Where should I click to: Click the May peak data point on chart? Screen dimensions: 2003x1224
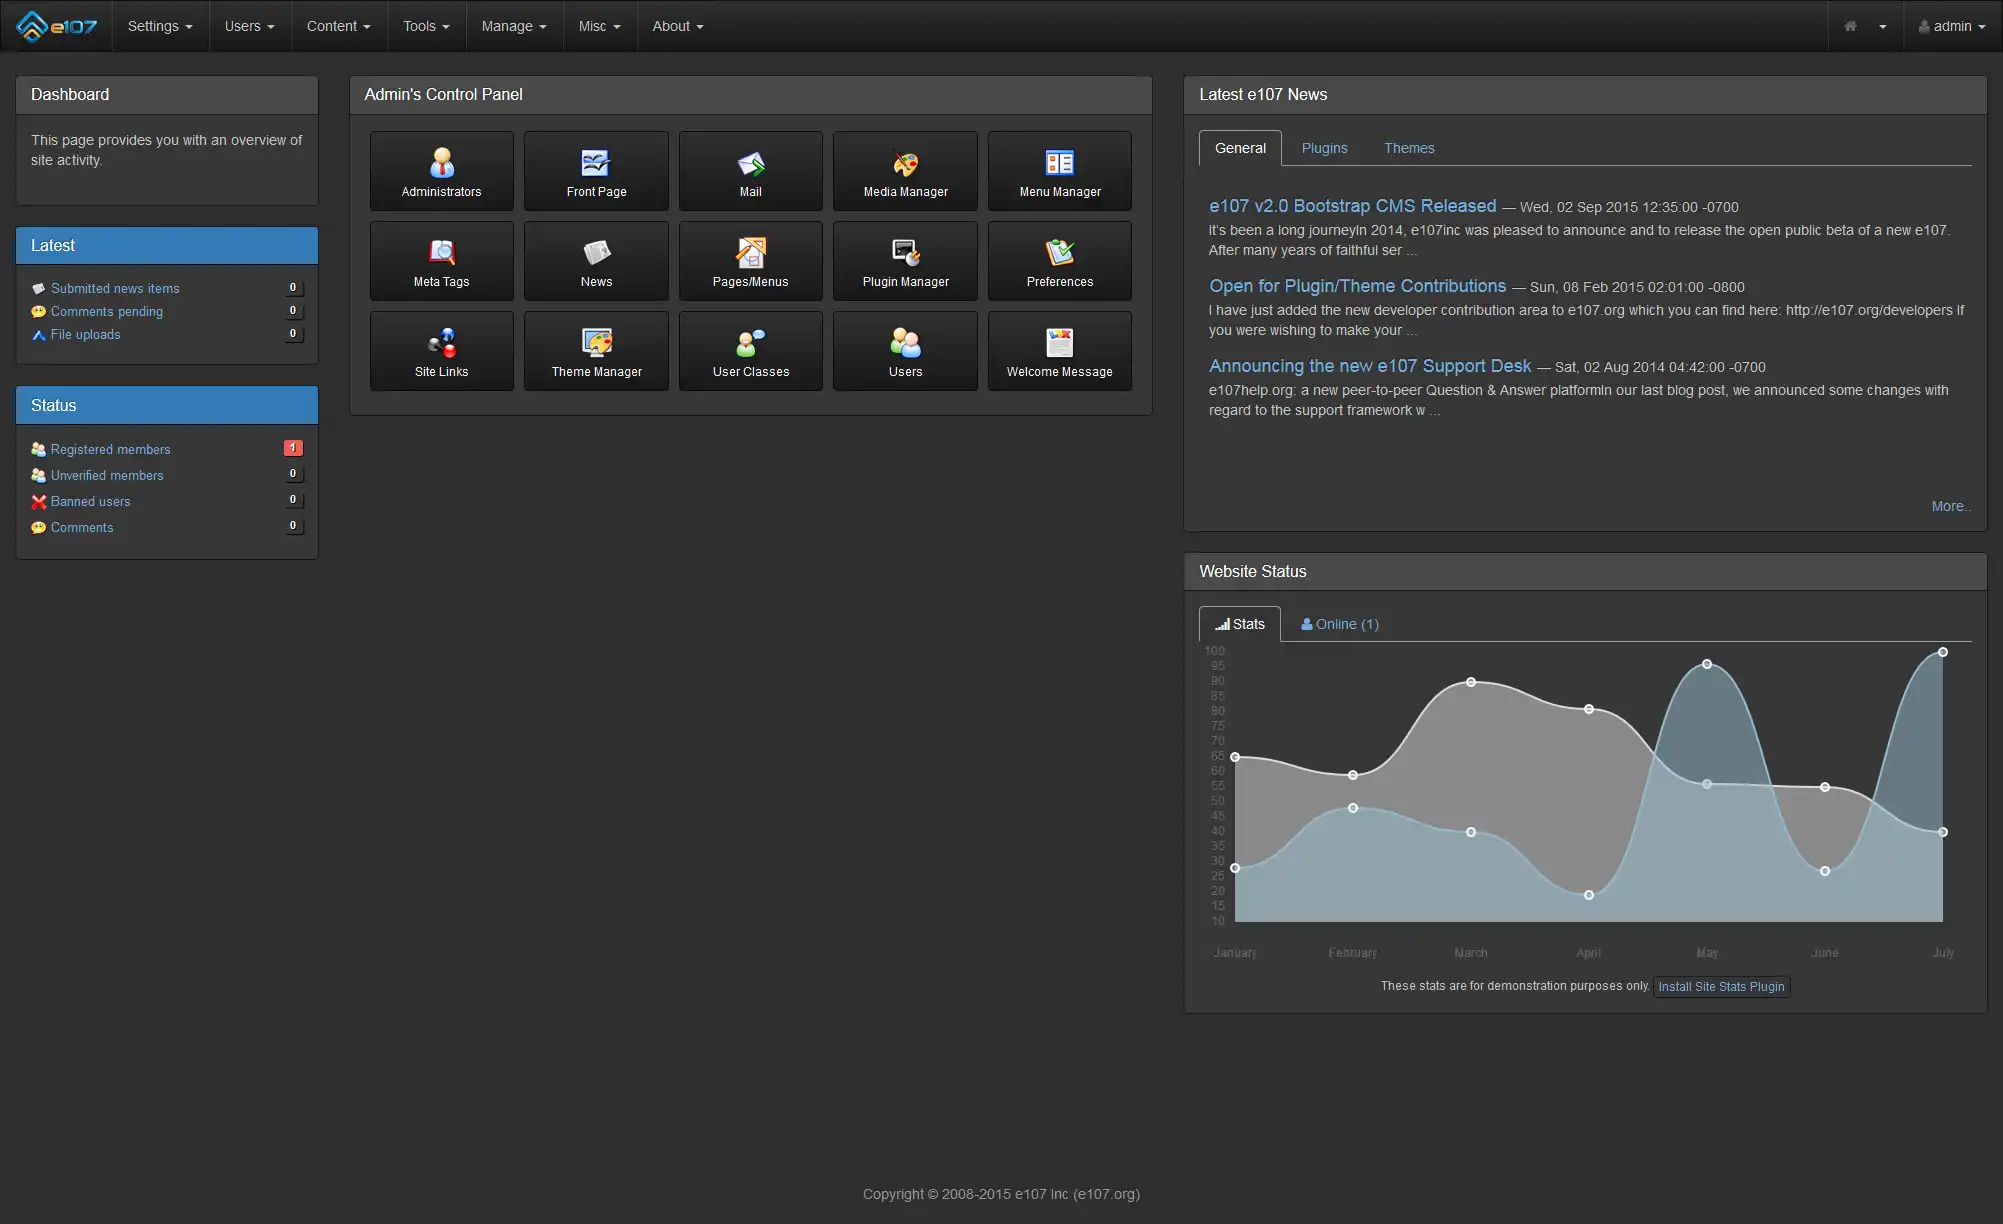coord(1707,664)
